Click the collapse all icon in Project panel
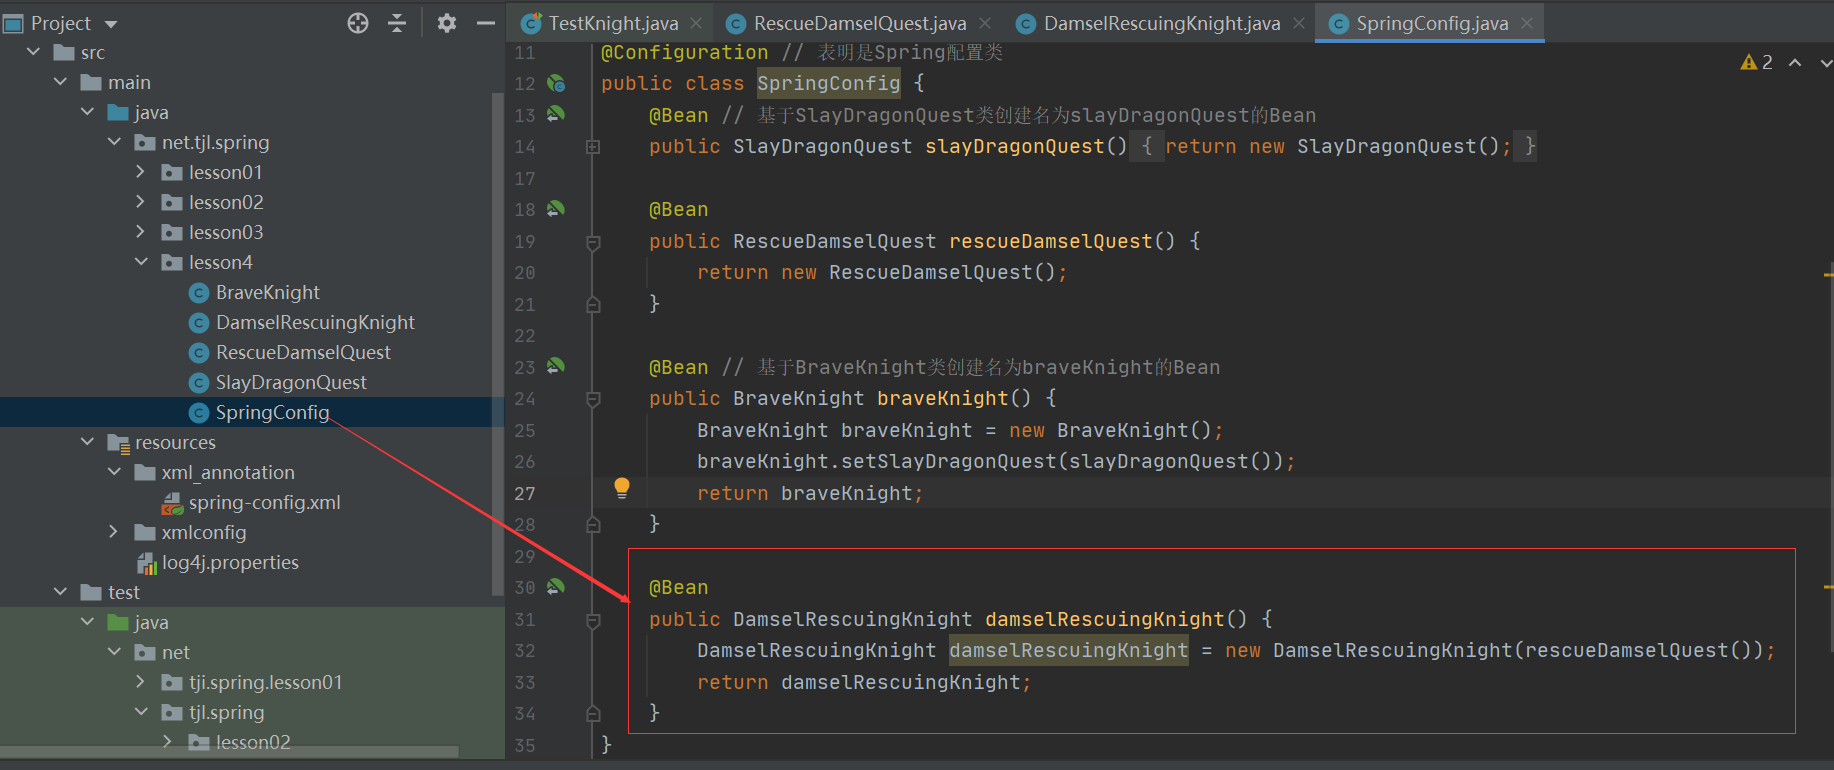The image size is (1834, 770). coord(397,23)
